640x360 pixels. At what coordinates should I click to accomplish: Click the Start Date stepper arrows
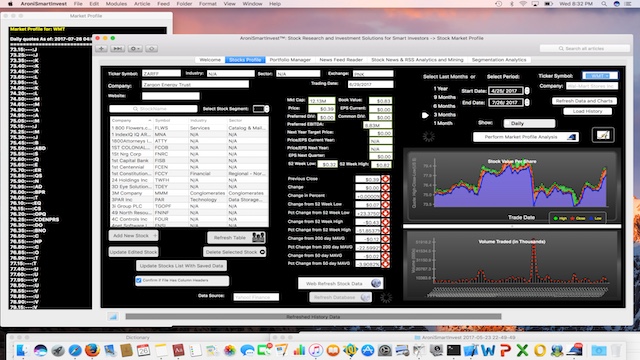click(x=527, y=91)
